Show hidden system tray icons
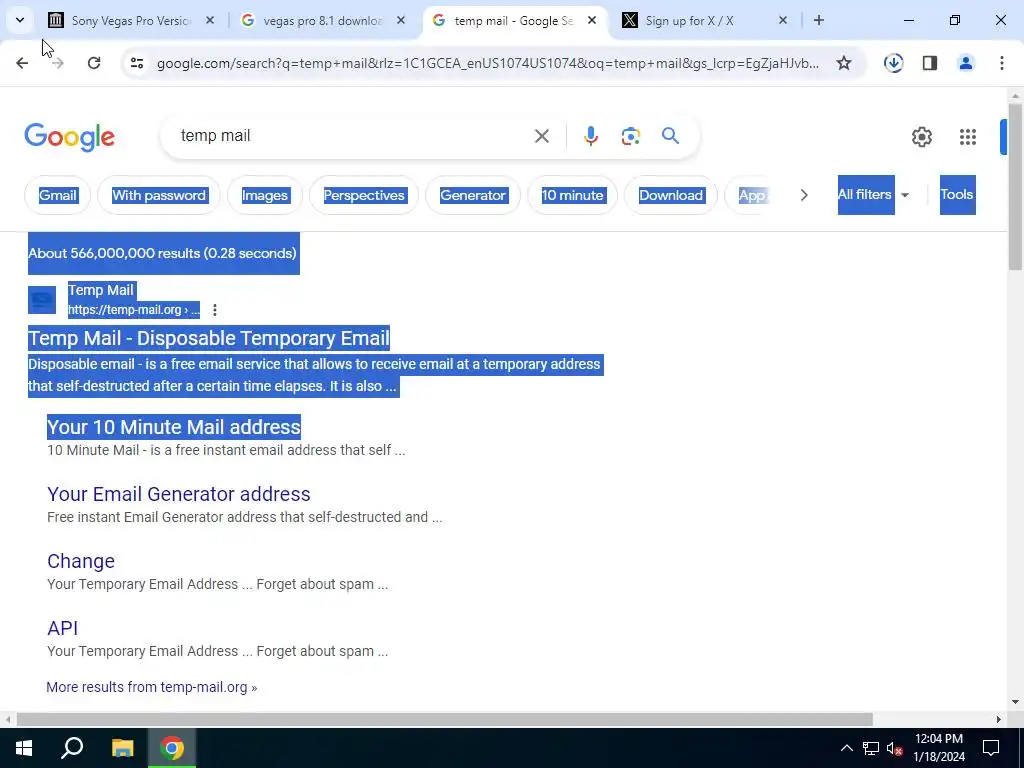This screenshot has width=1024, height=768. [x=846, y=748]
